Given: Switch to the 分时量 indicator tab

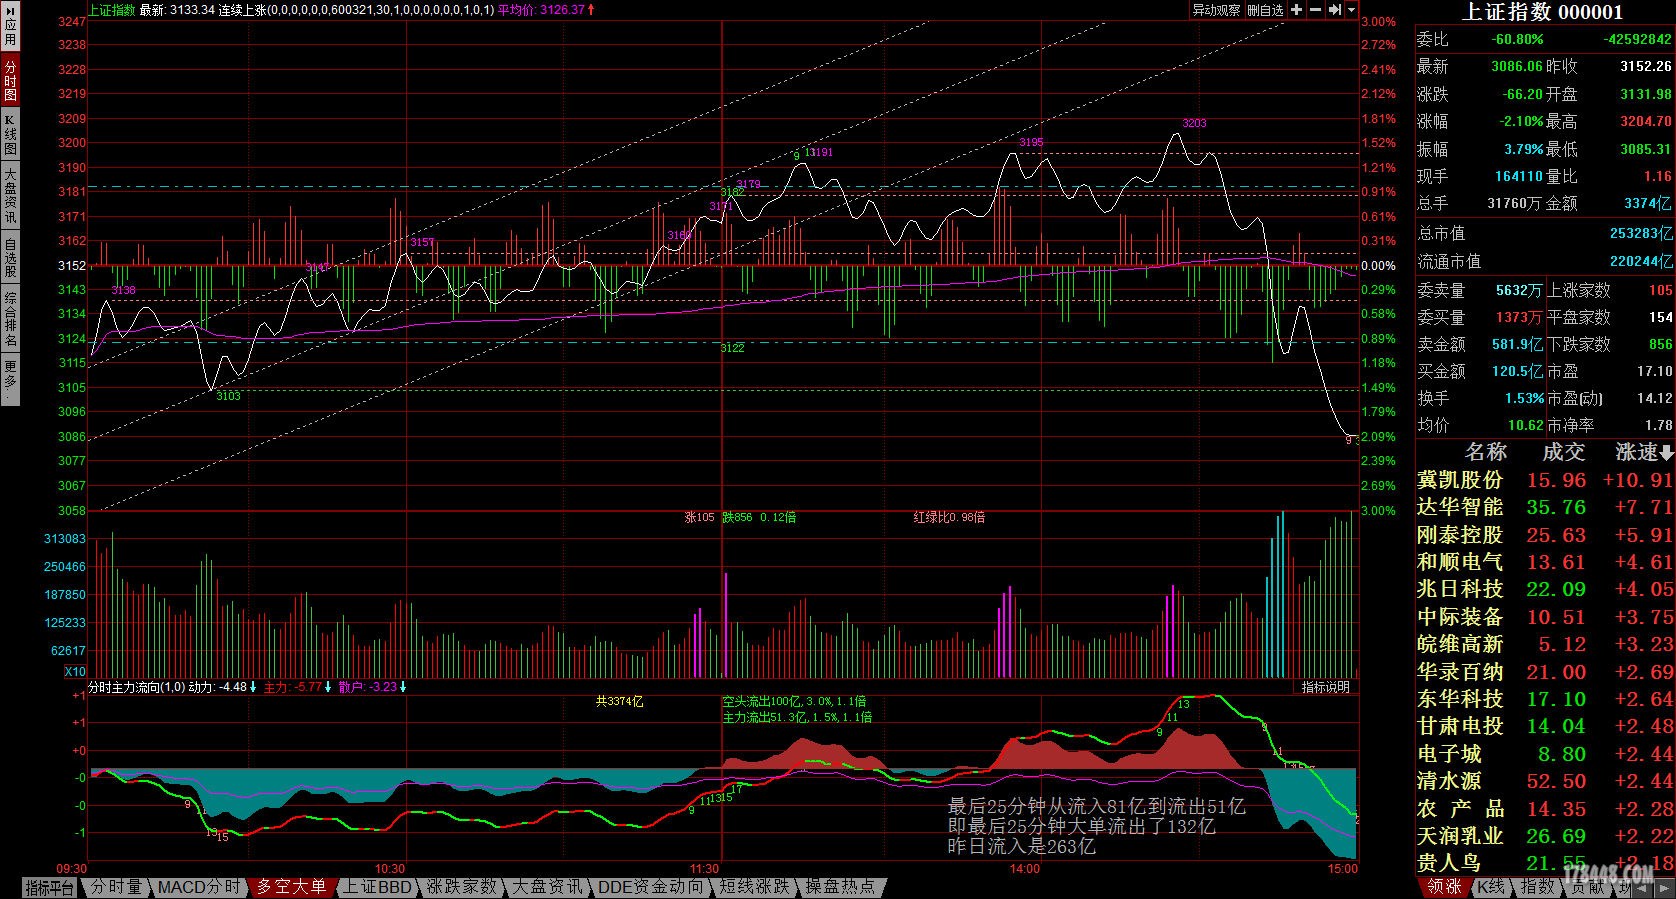Looking at the screenshot, I should click(116, 887).
